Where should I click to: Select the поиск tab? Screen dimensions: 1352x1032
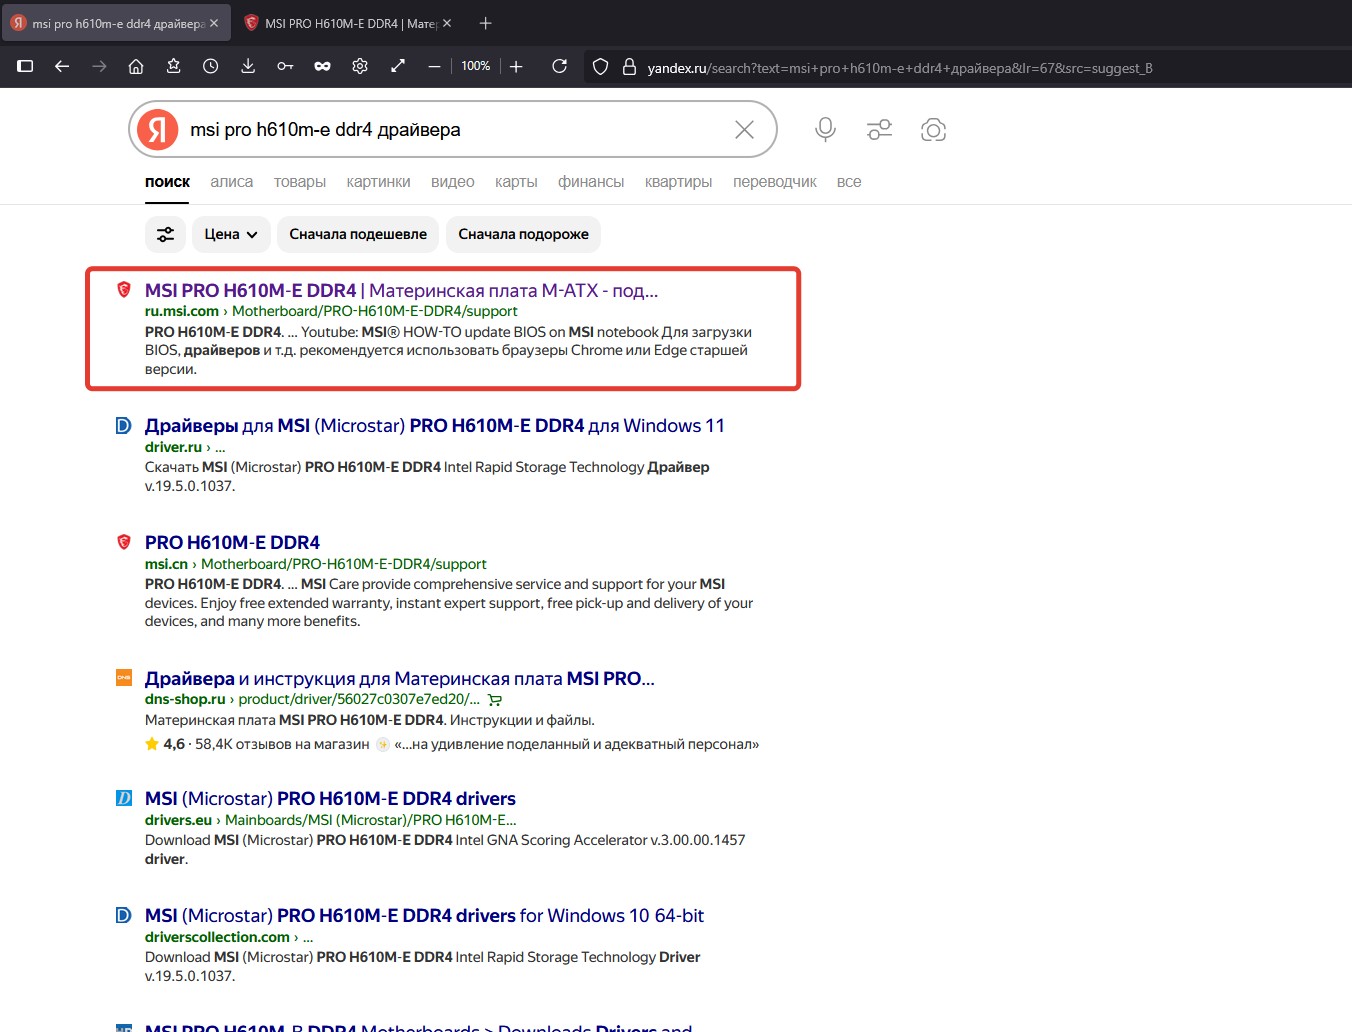[167, 182]
